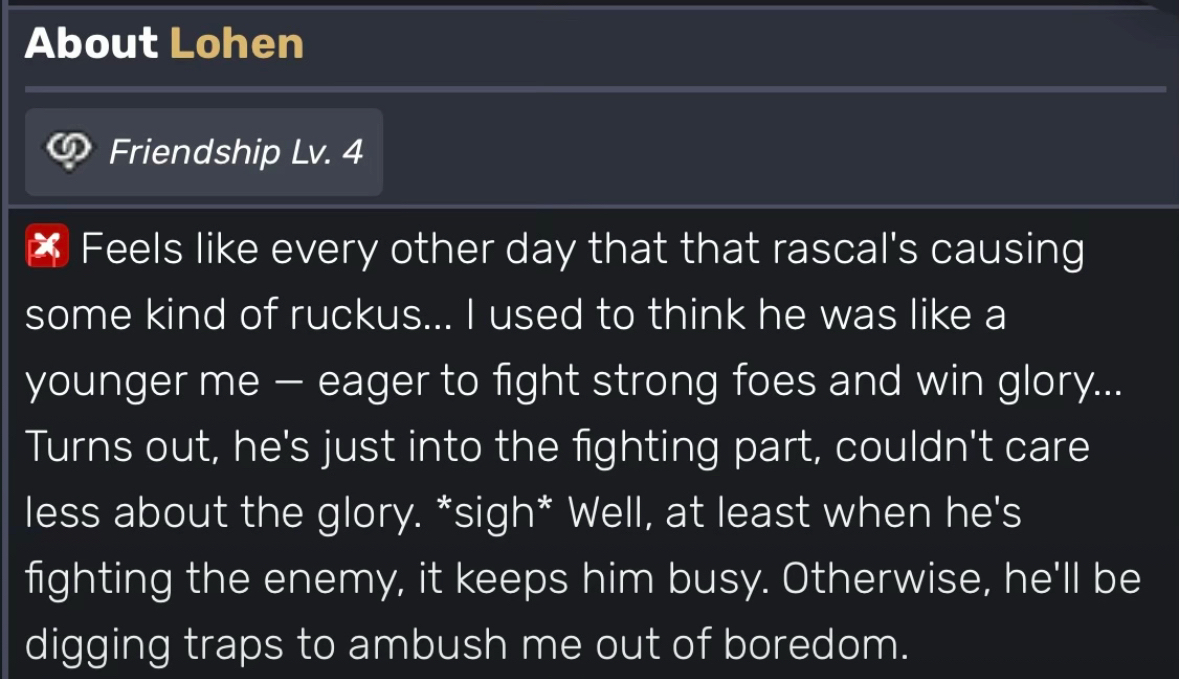Click the divider line under the About heading
The width and height of the screenshot is (1179, 679).
(595, 89)
